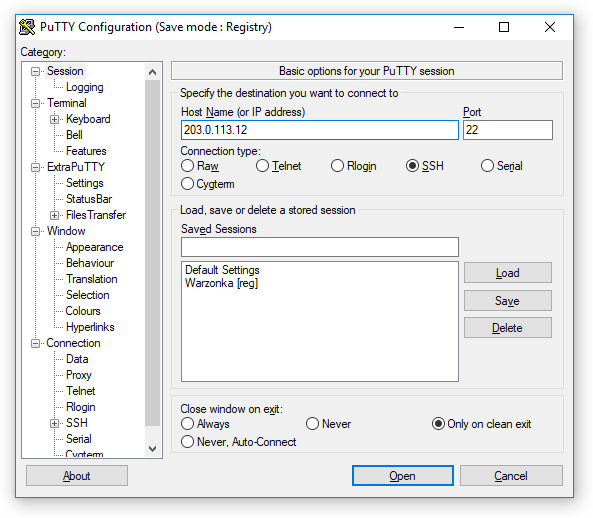Expand the Keyboard tree node
The height and width of the screenshot is (518, 593).
pyautogui.click(x=54, y=119)
